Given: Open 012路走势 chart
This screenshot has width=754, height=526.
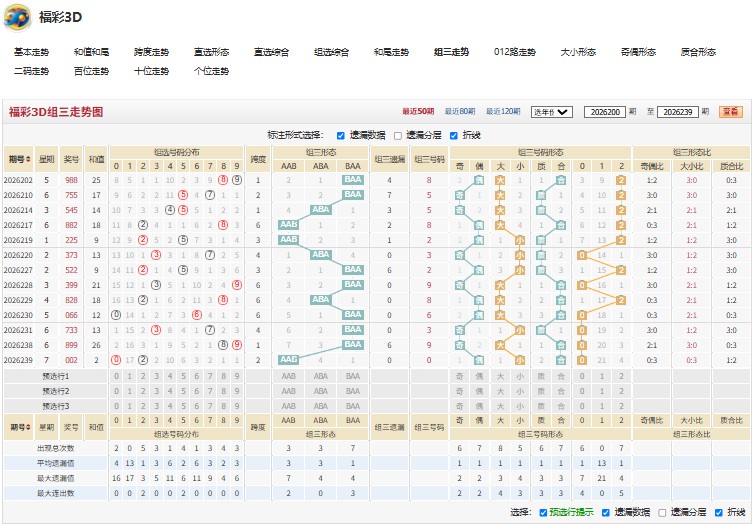Looking at the screenshot, I should point(515,52).
